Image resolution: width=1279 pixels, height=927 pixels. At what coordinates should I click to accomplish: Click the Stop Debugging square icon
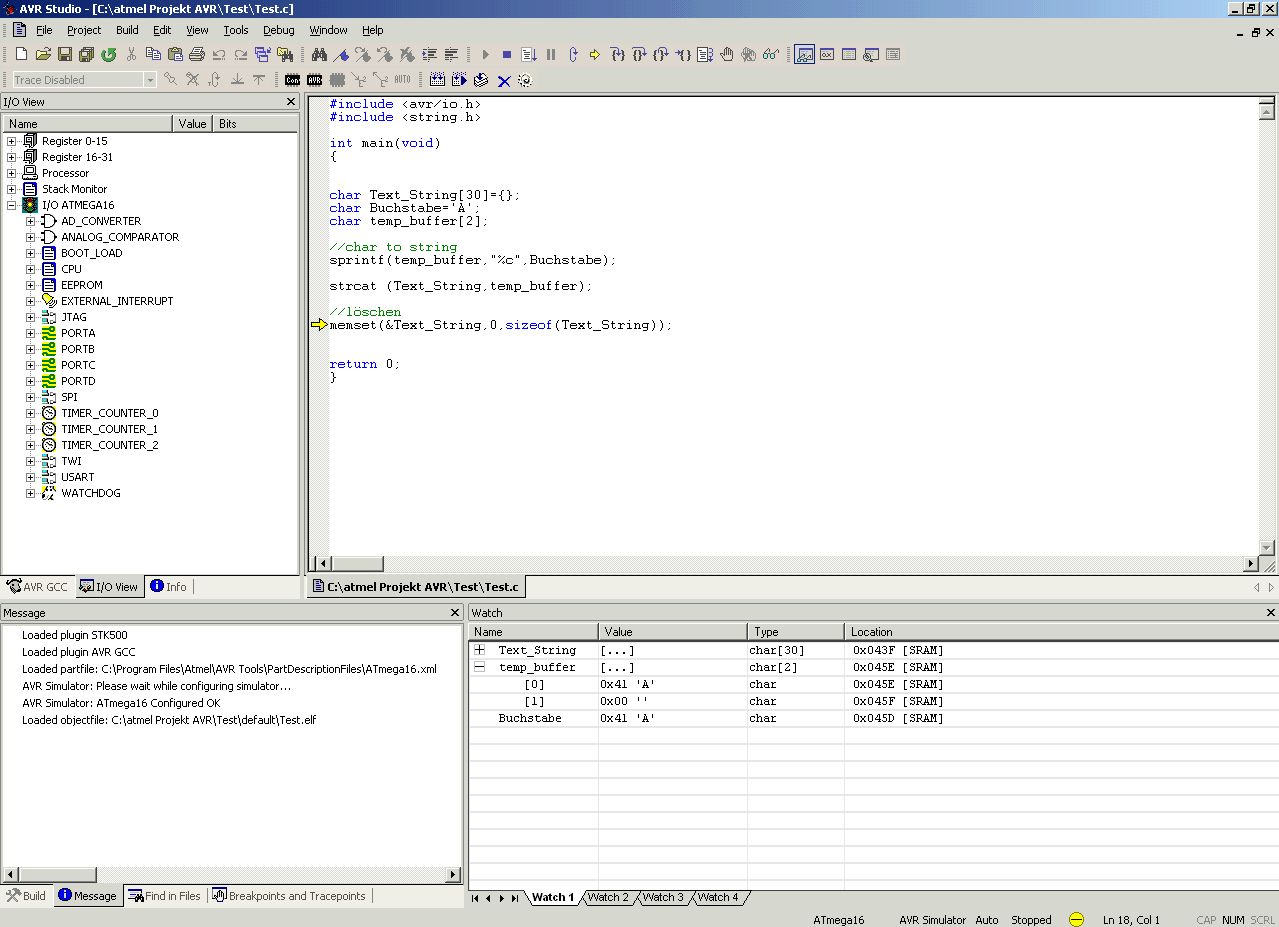pos(507,54)
